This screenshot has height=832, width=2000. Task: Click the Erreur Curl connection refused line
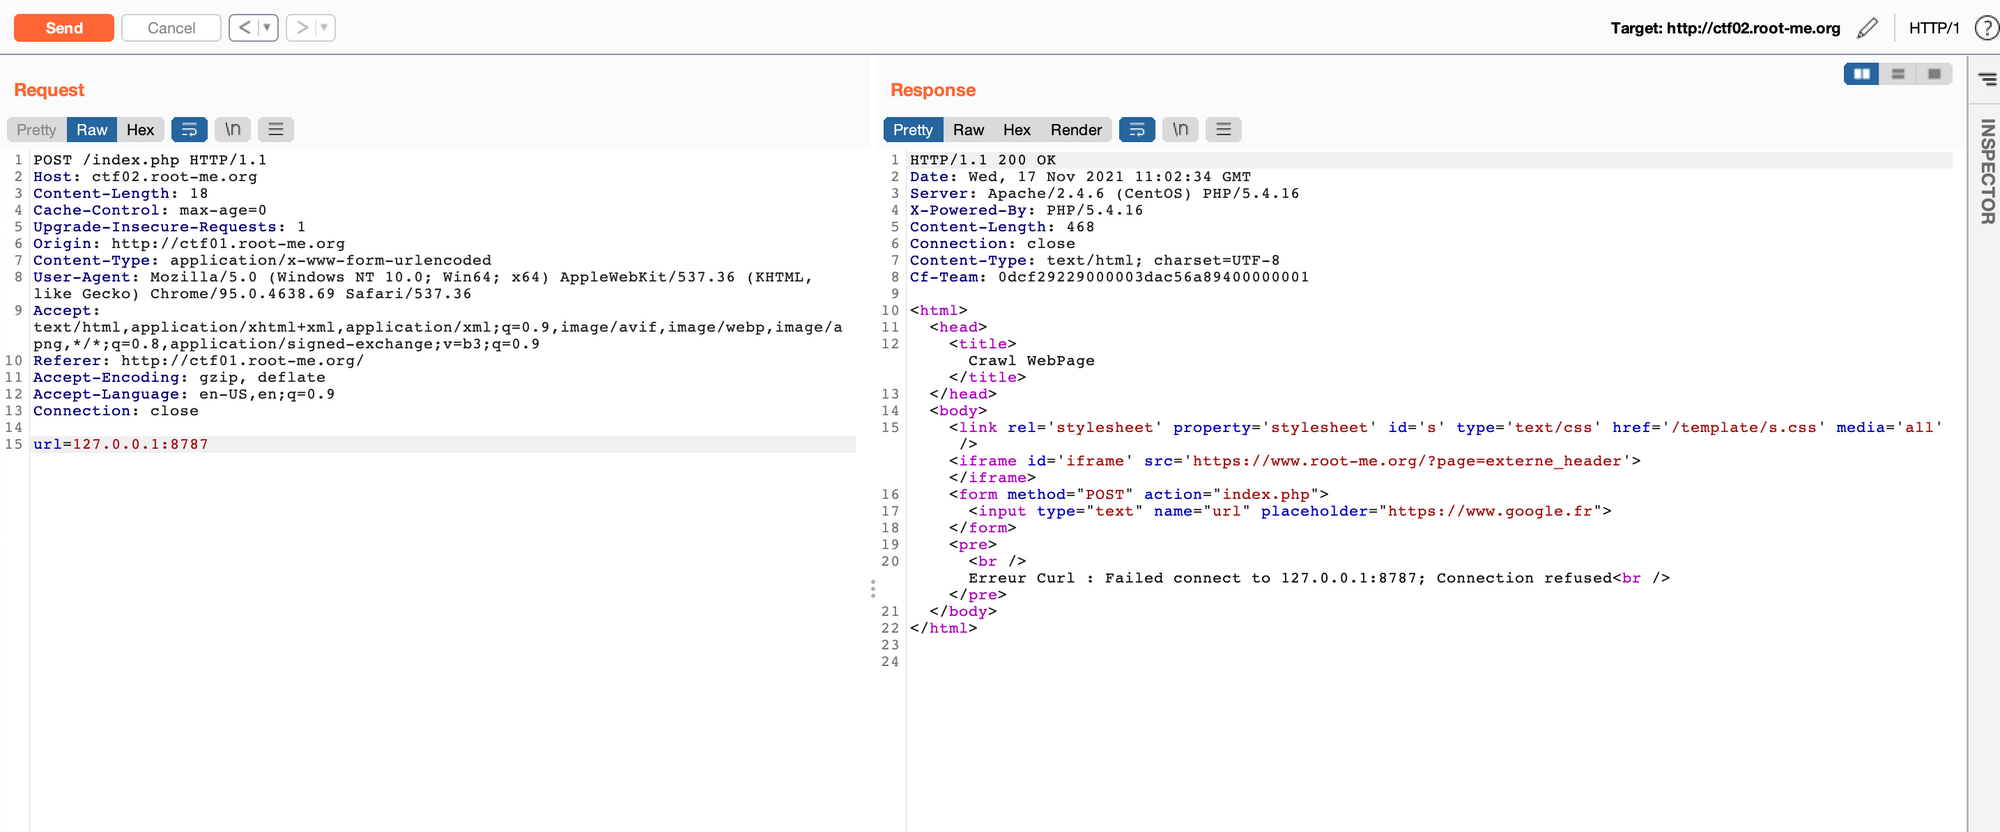[x=1319, y=578]
